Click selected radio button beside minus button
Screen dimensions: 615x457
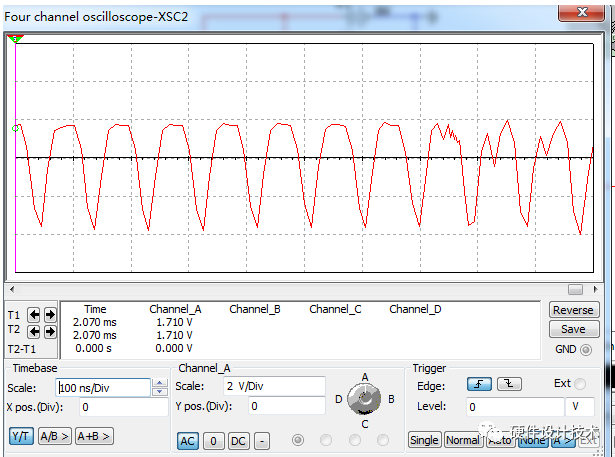298,440
